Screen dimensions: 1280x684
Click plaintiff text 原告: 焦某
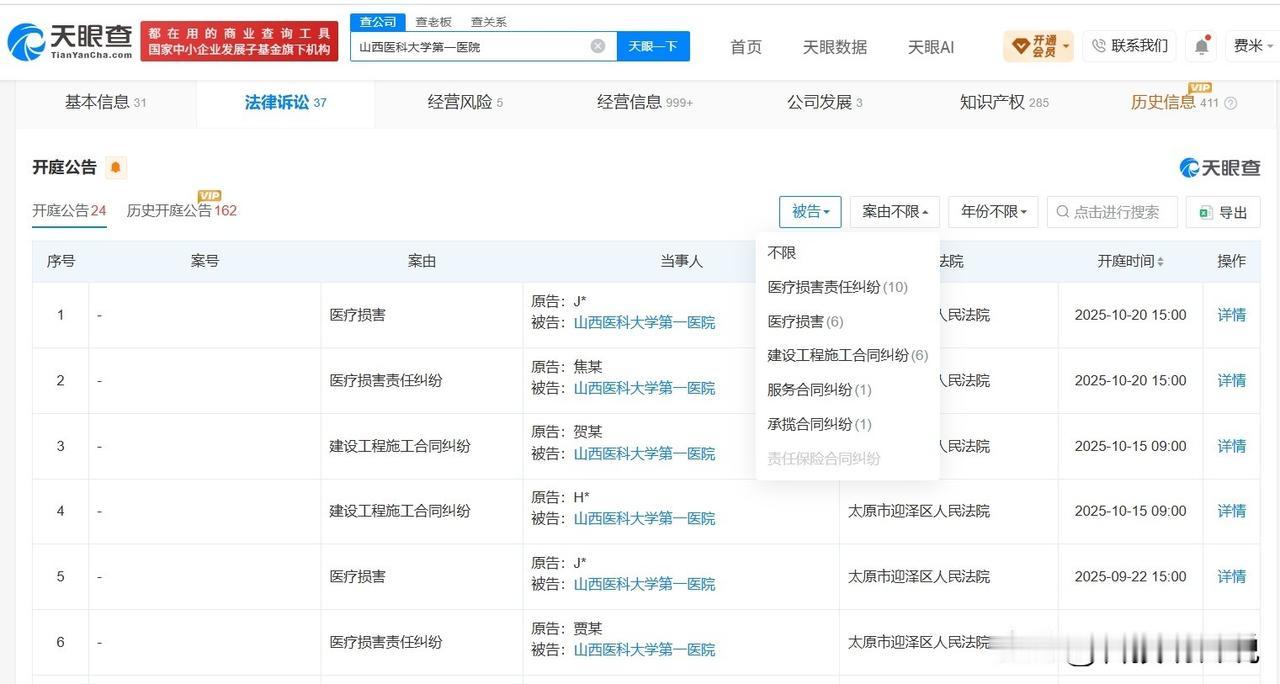[567, 366]
